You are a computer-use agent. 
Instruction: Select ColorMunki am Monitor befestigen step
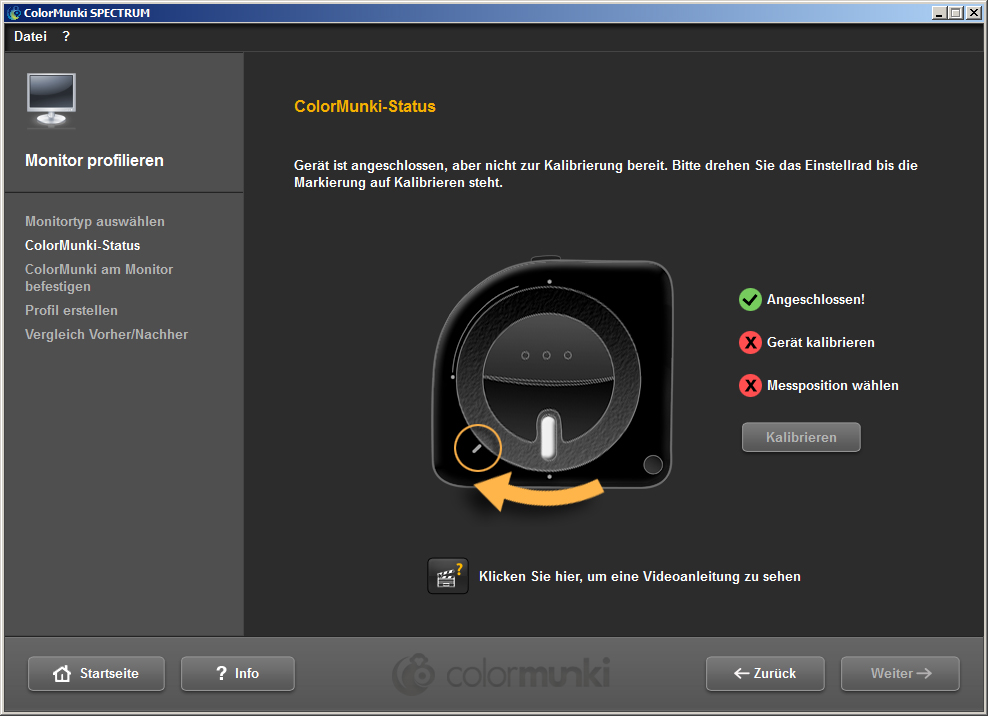[x=99, y=278]
